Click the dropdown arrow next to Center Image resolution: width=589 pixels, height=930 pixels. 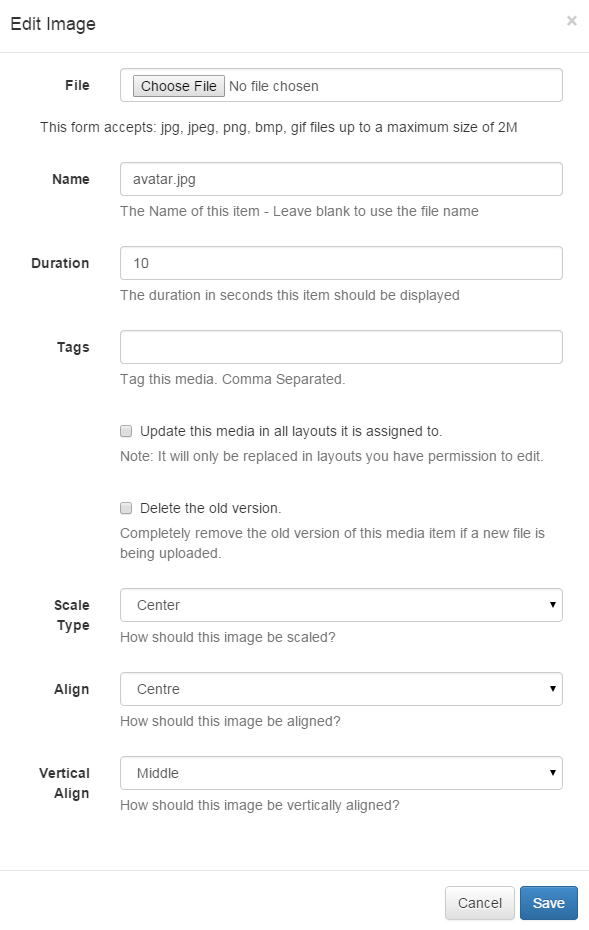coord(551,605)
